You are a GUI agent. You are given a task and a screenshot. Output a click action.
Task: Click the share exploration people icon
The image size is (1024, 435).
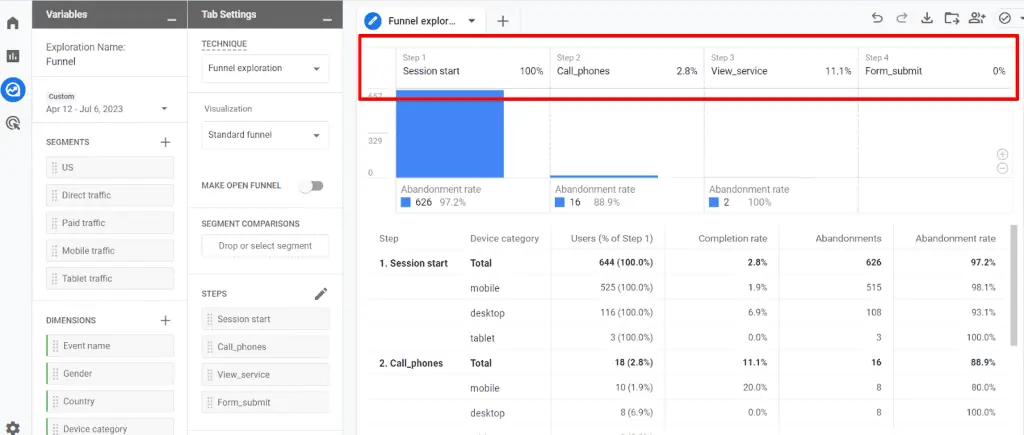(x=978, y=18)
